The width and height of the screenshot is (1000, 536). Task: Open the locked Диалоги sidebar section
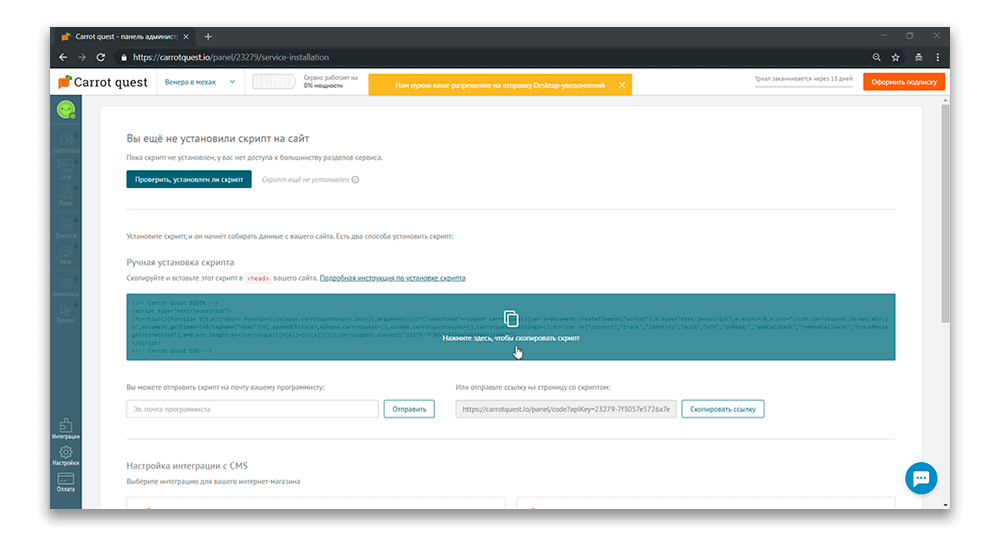pos(66,228)
